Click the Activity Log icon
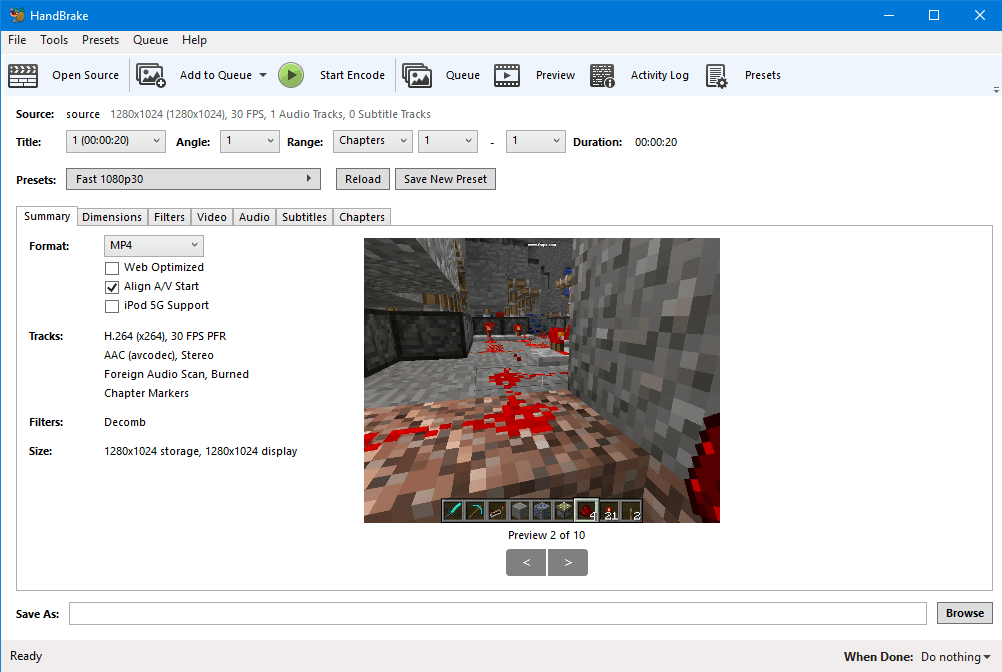Image resolution: width=1002 pixels, height=672 pixels. tap(602, 75)
